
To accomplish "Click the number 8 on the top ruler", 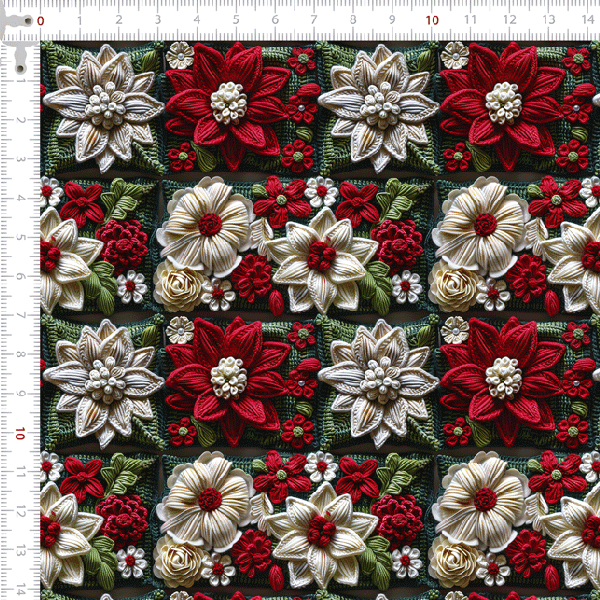I will (x=353, y=20).
